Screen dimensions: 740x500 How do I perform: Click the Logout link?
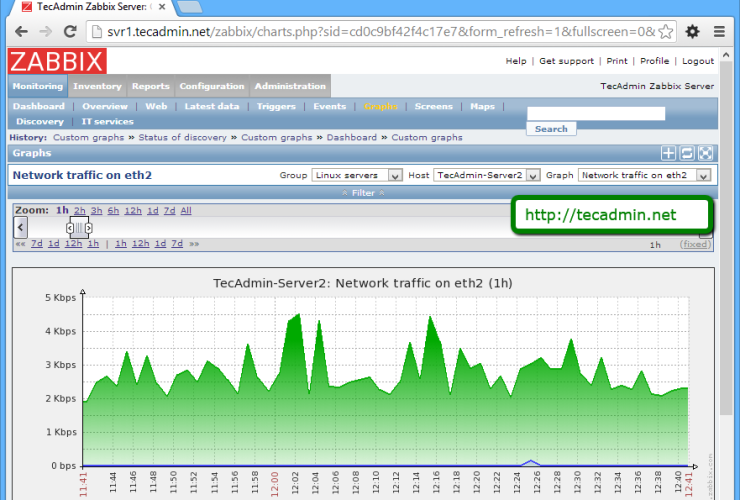pyautogui.click(x=698, y=61)
